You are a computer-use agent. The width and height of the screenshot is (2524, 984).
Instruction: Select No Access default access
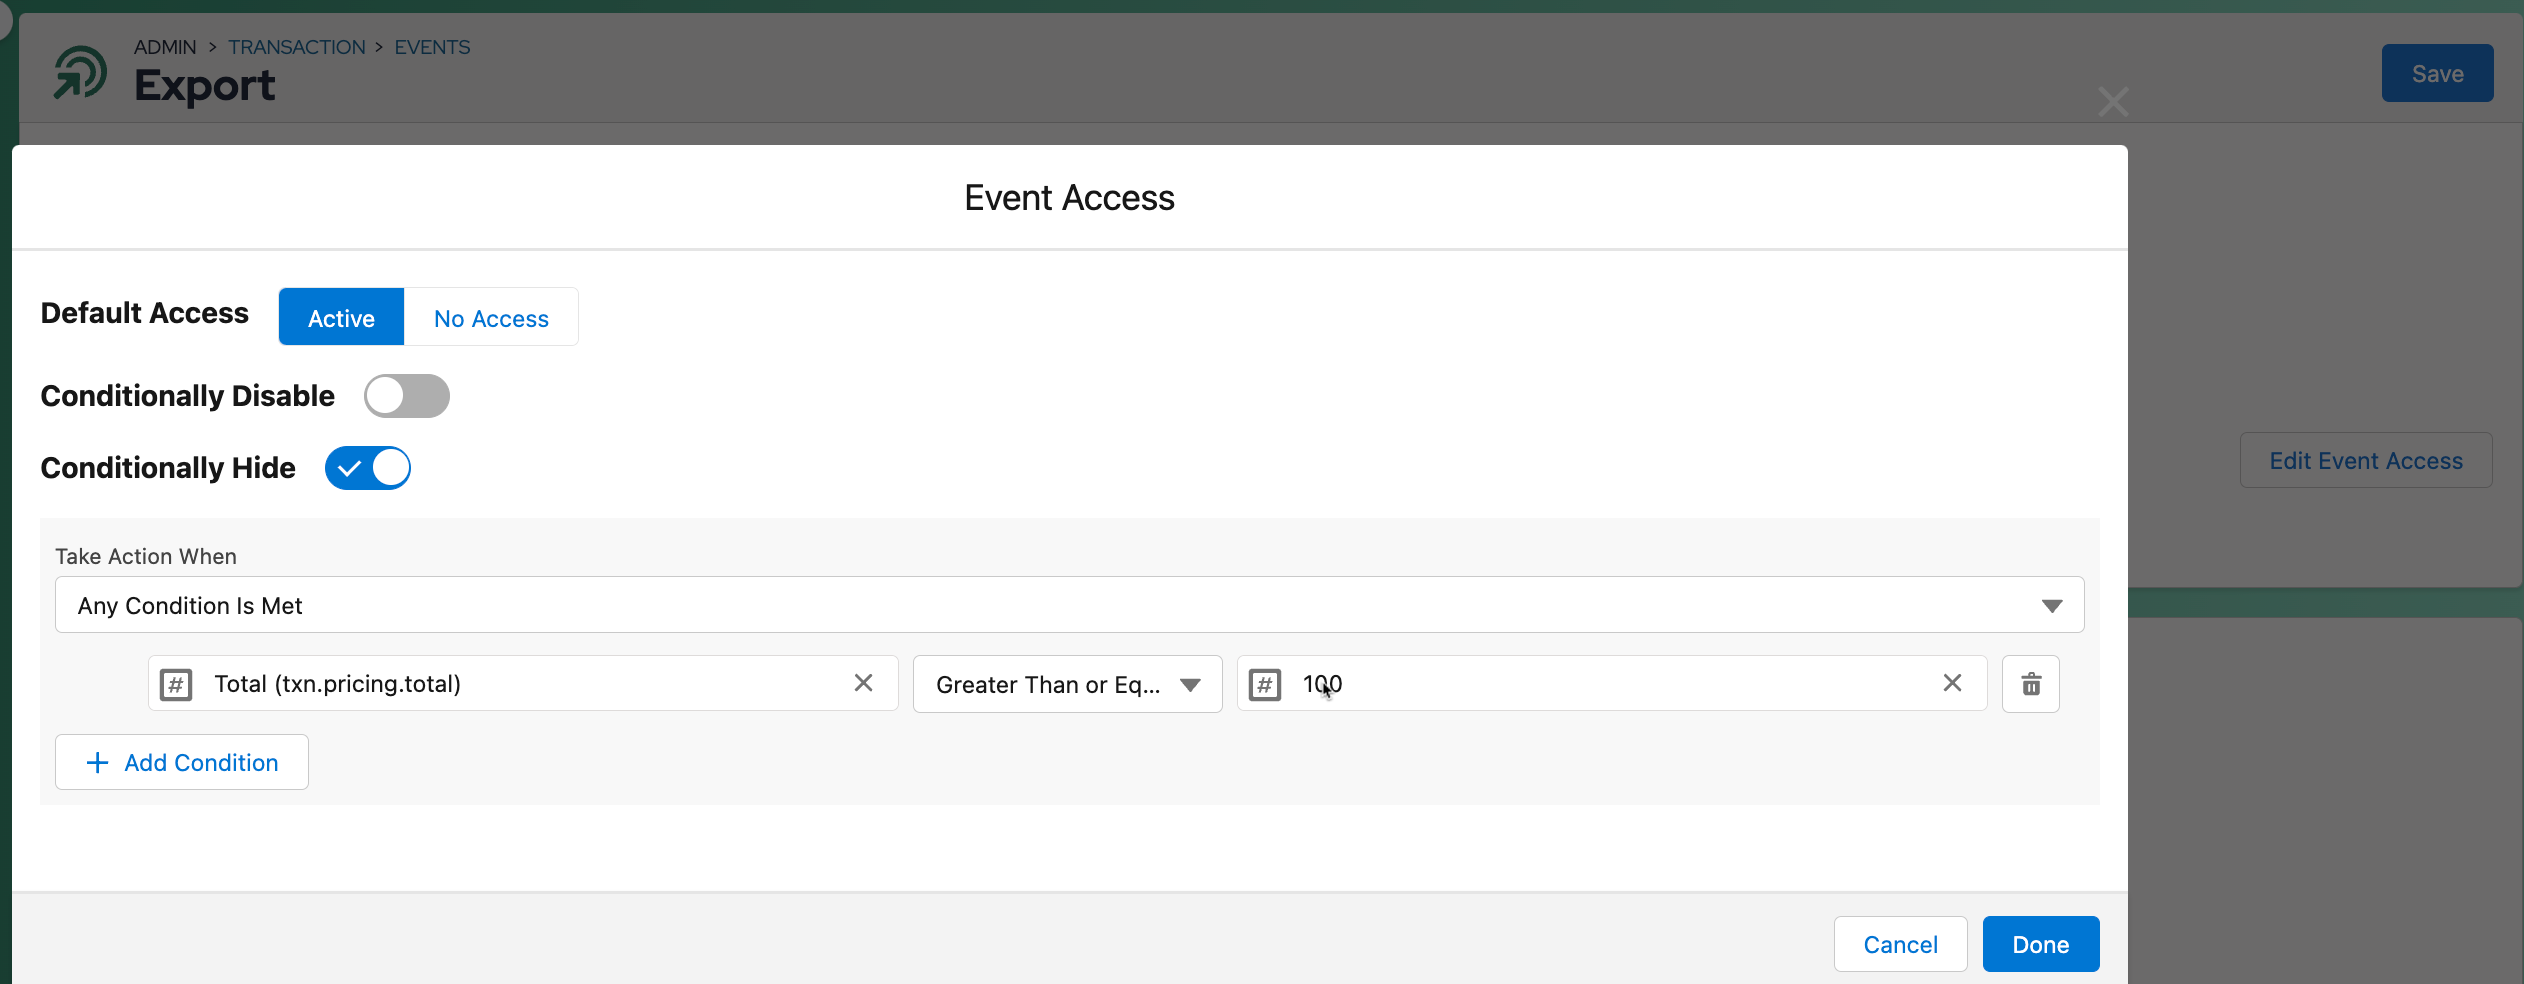pos(491,317)
